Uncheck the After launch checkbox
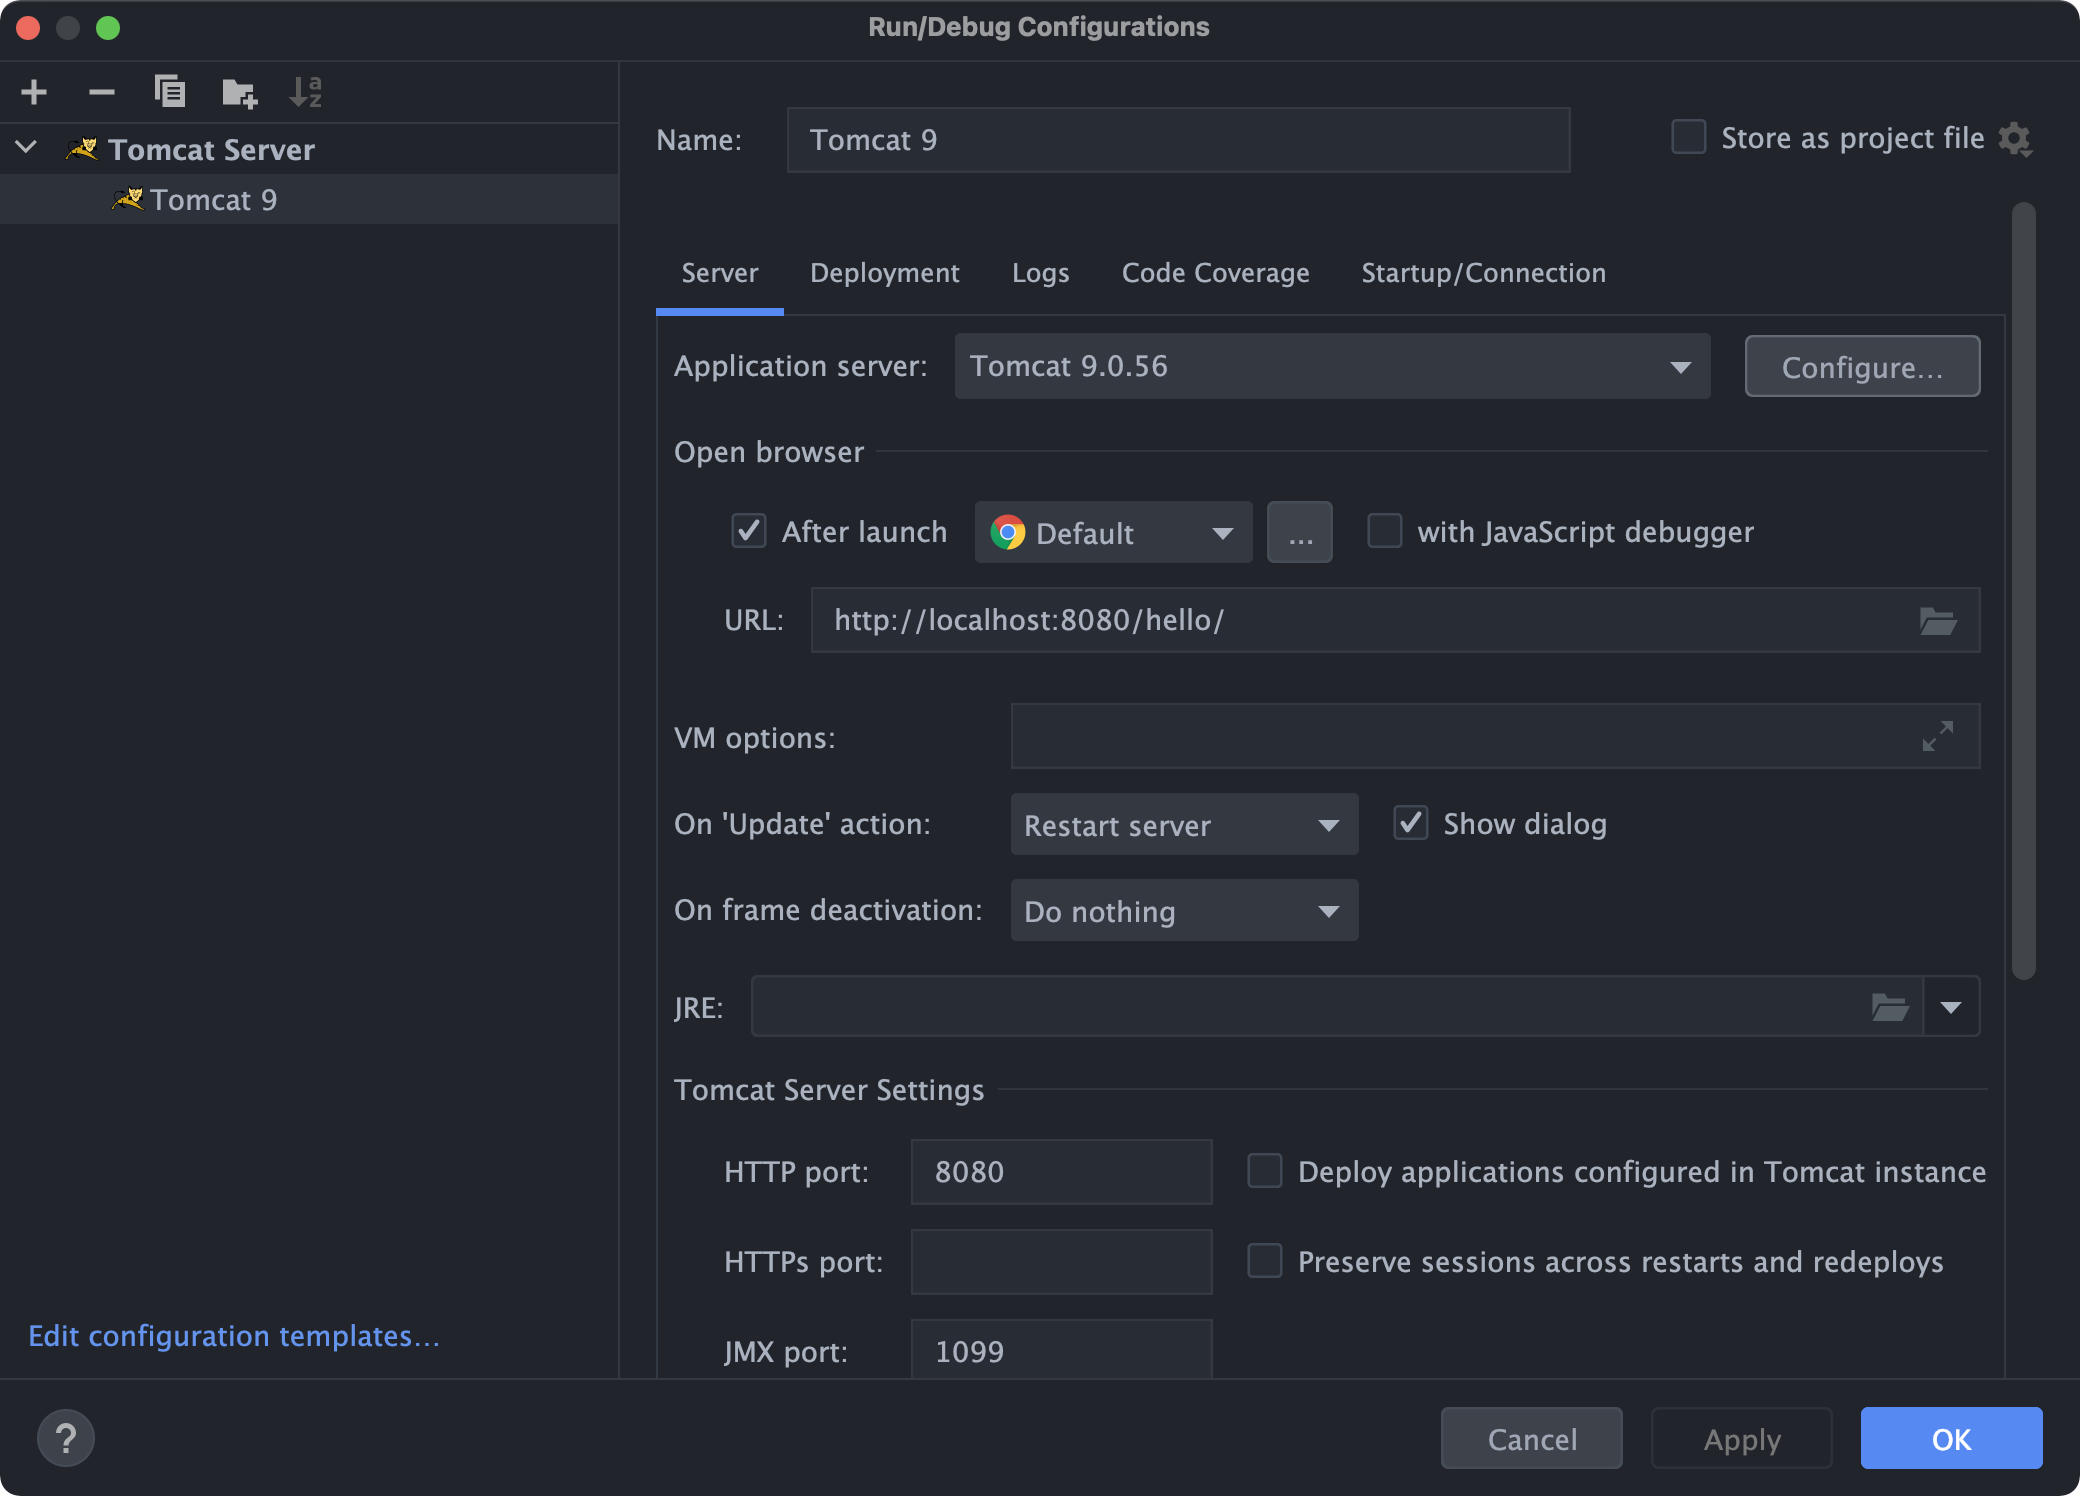The height and width of the screenshot is (1496, 2080). click(x=749, y=531)
